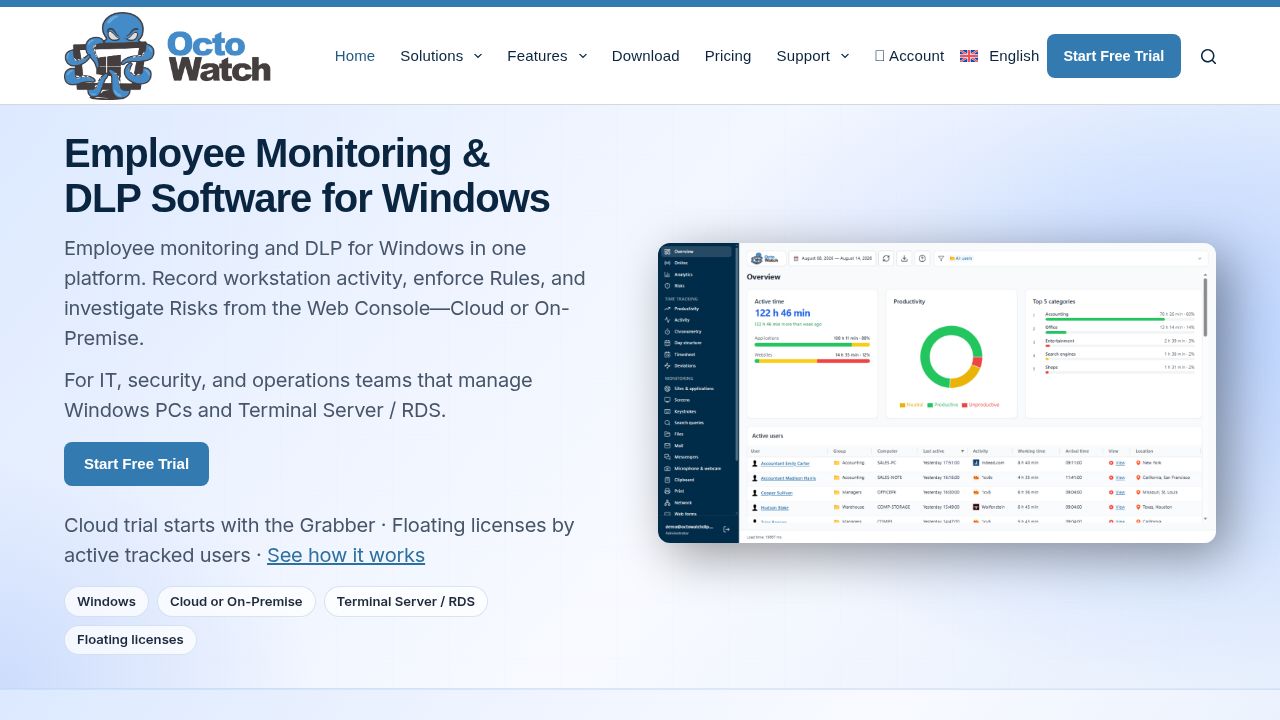Viewport: 1280px width, 720px height.
Task: Click the heading Employee Monitoring & DLP Software
Action: coord(307,176)
